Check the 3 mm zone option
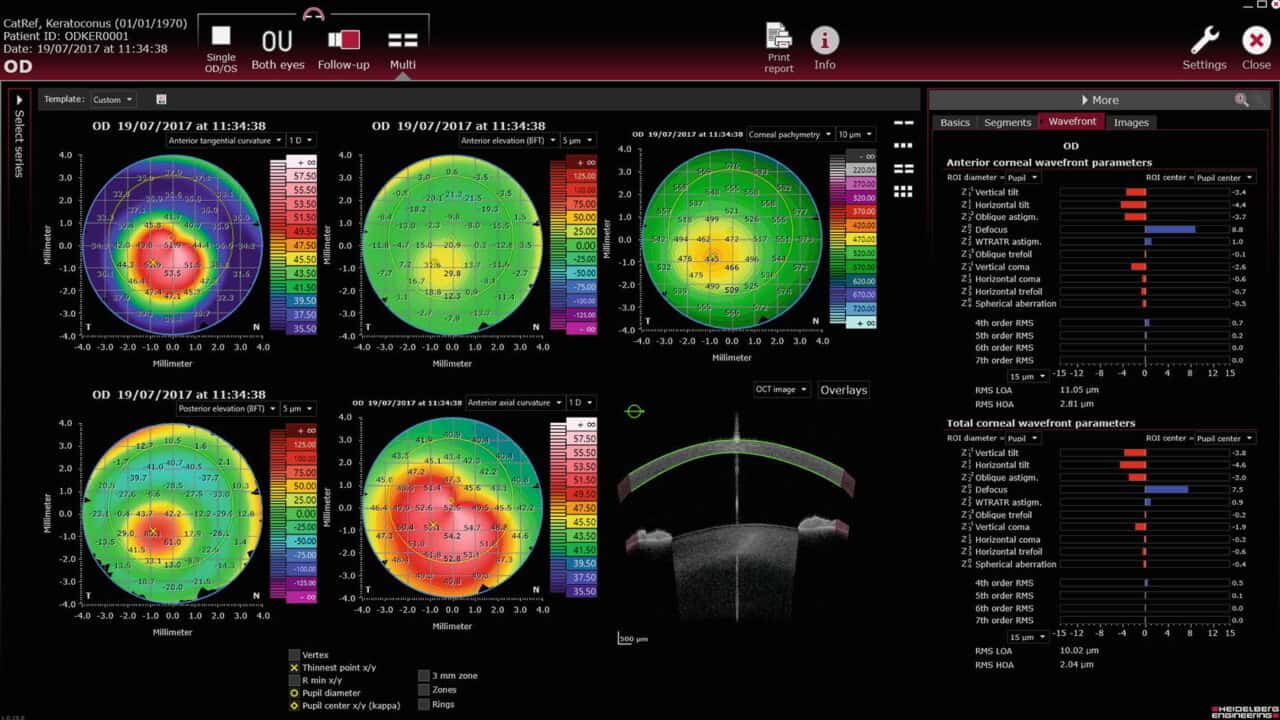The height and width of the screenshot is (720, 1280). pos(424,675)
